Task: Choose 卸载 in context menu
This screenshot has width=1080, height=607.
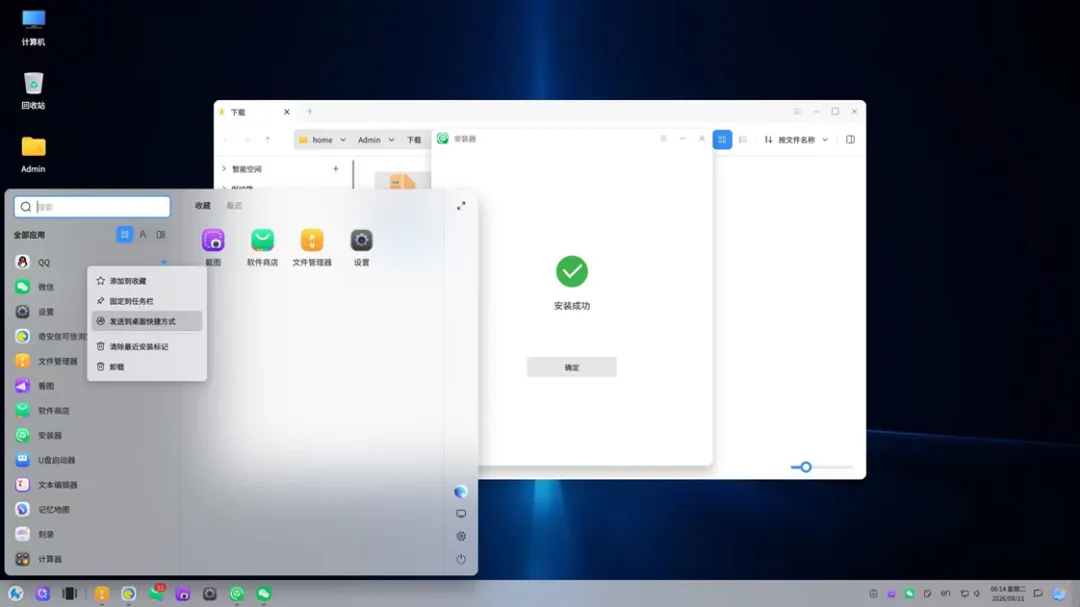Action: coord(147,367)
